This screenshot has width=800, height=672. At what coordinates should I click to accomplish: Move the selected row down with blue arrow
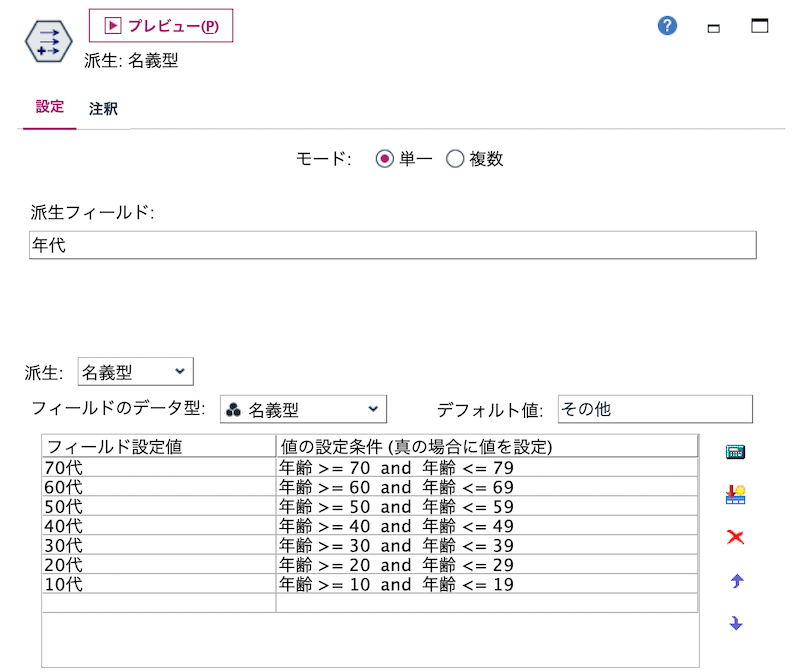click(x=733, y=622)
